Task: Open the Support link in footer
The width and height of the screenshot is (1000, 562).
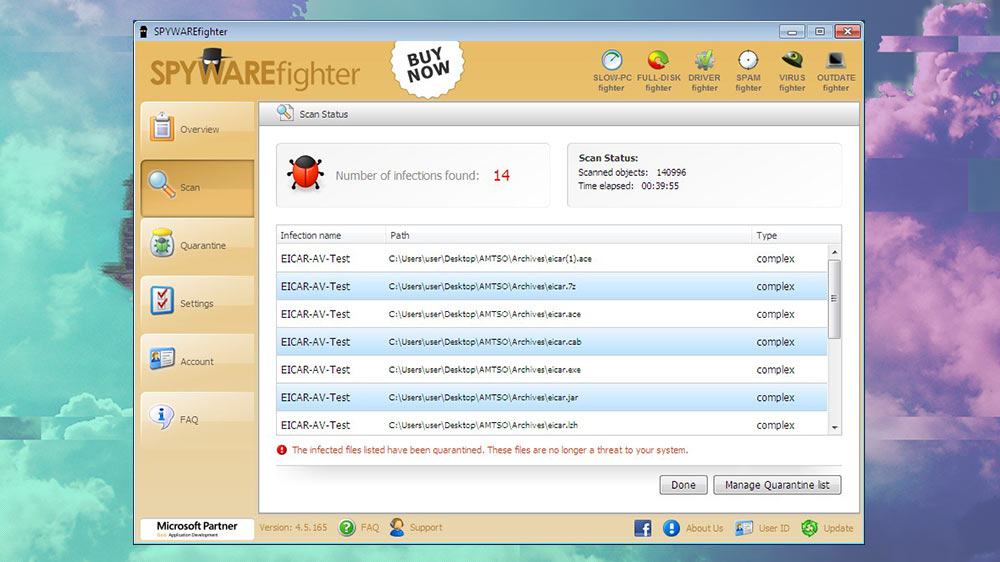Action: pyautogui.click(x=416, y=528)
